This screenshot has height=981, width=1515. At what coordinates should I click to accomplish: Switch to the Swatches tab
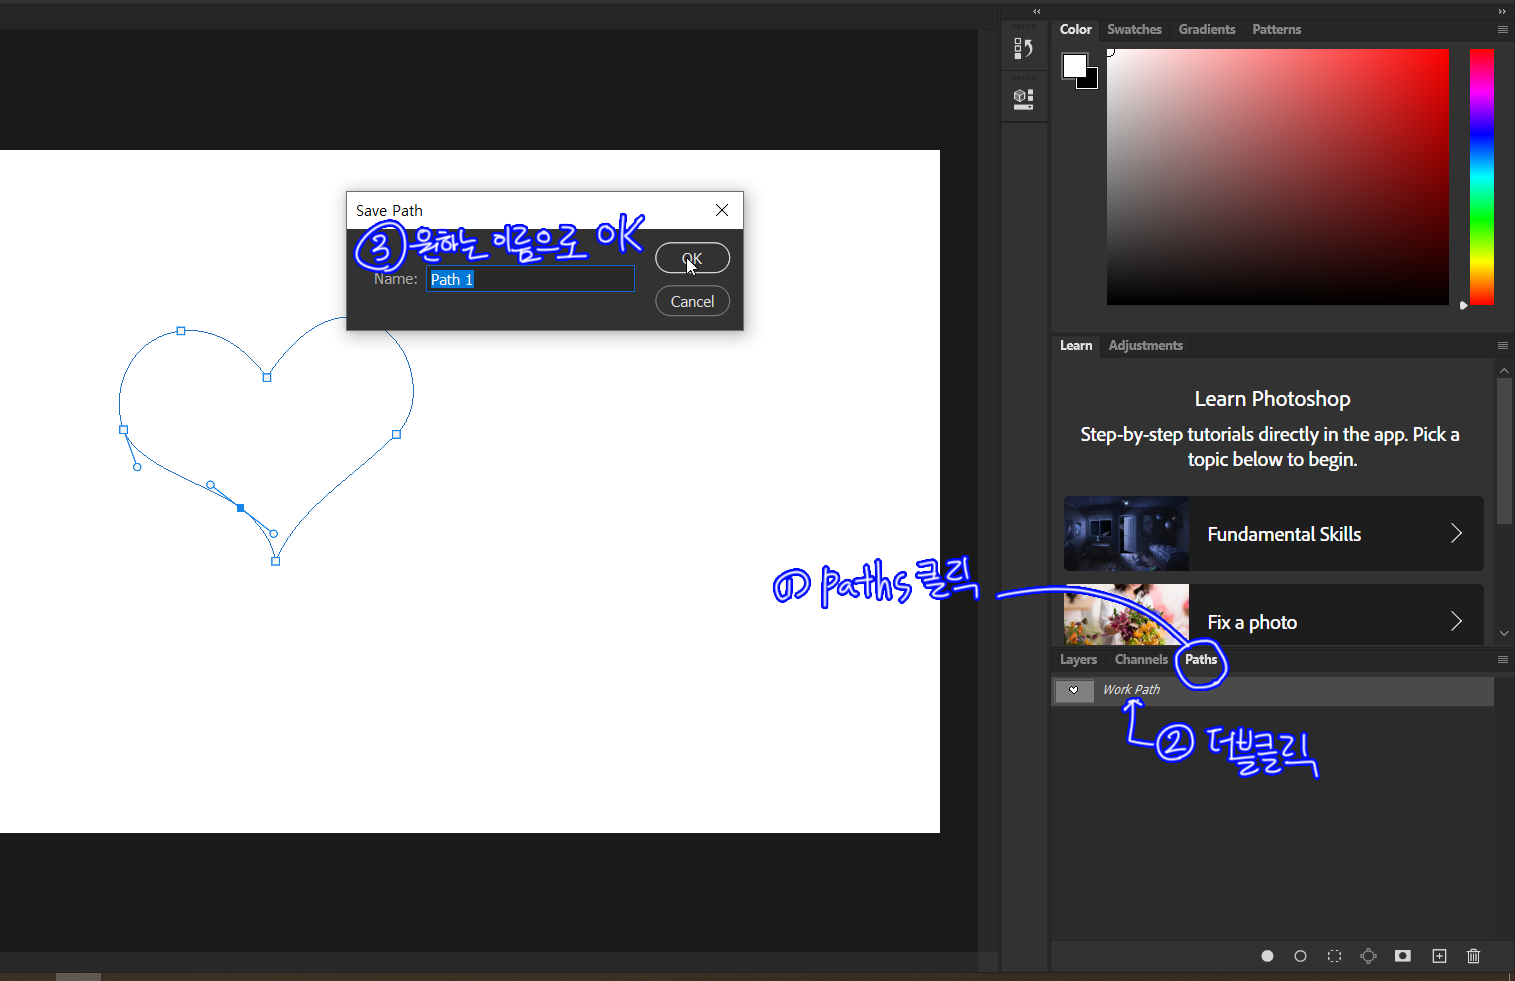(1134, 30)
